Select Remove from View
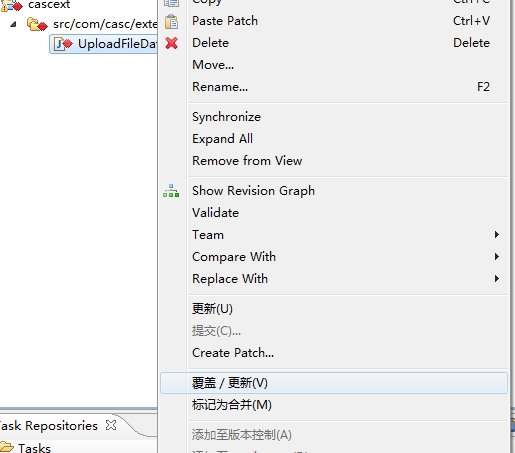The height and width of the screenshot is (453, 515). click(x=334, y=161)
